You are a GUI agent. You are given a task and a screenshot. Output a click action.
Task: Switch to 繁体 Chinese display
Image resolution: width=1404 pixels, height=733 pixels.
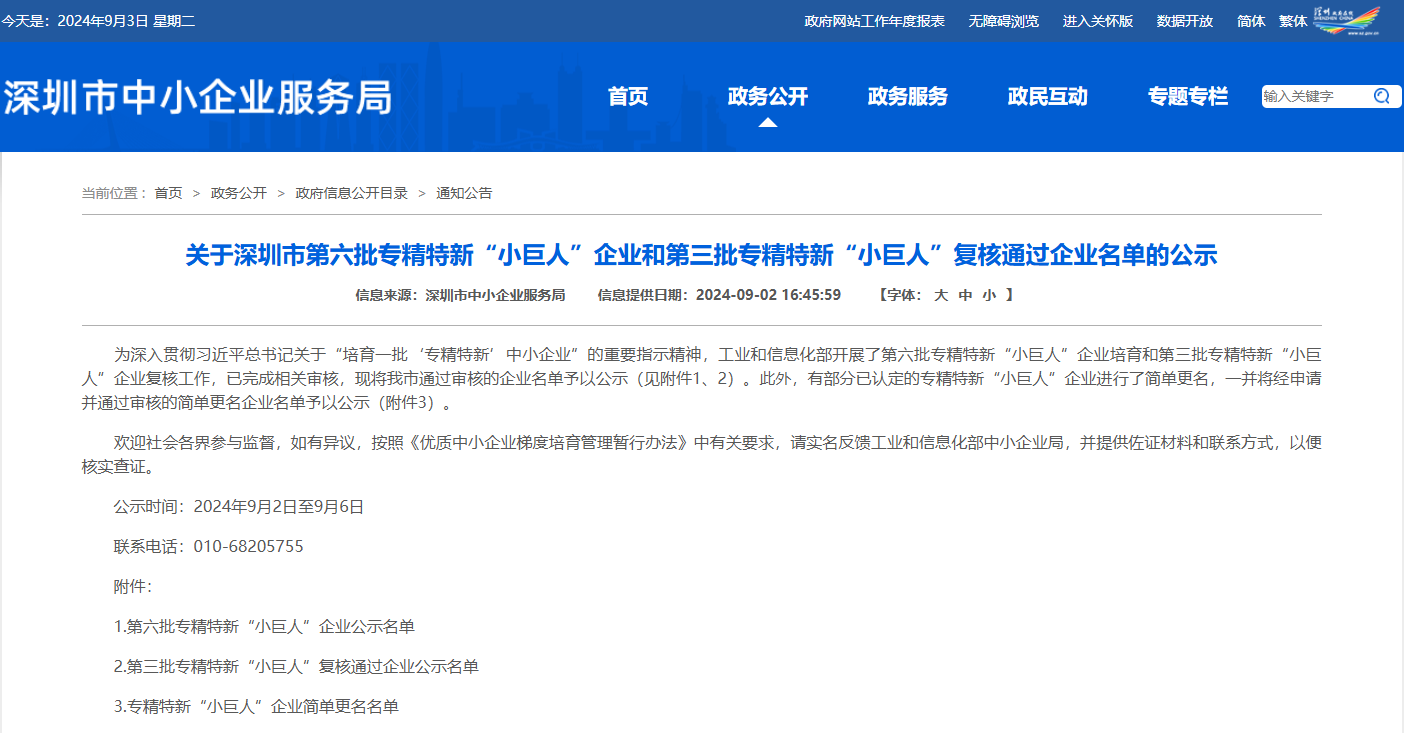click(1293, 21)
